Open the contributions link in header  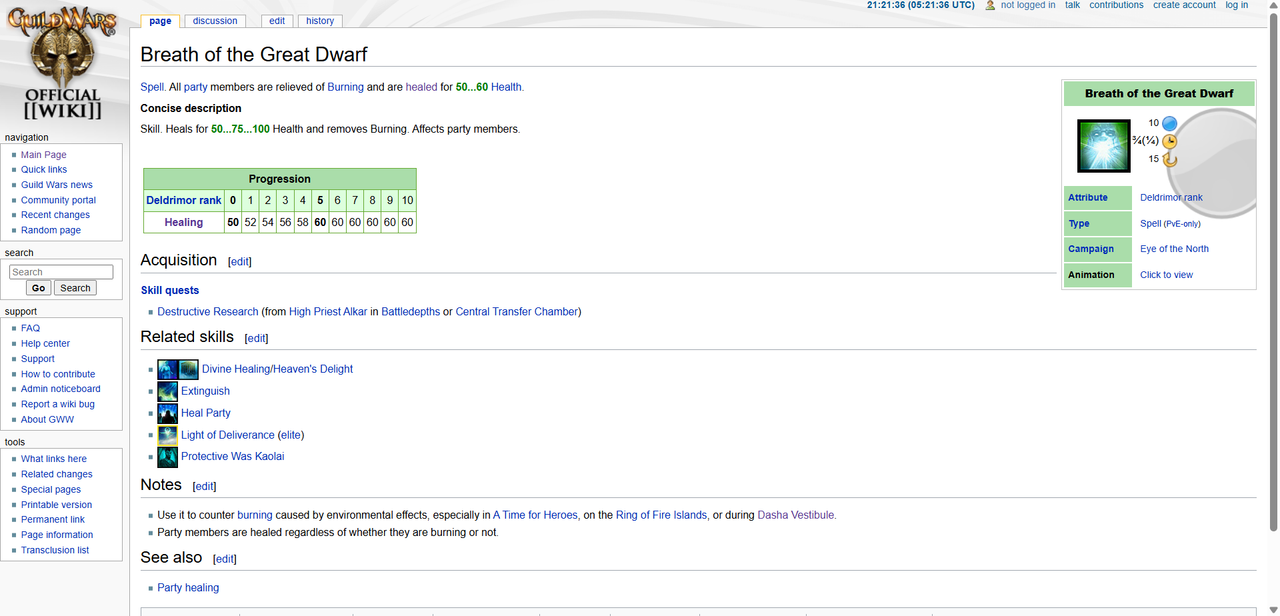[x=1116, y=5]
